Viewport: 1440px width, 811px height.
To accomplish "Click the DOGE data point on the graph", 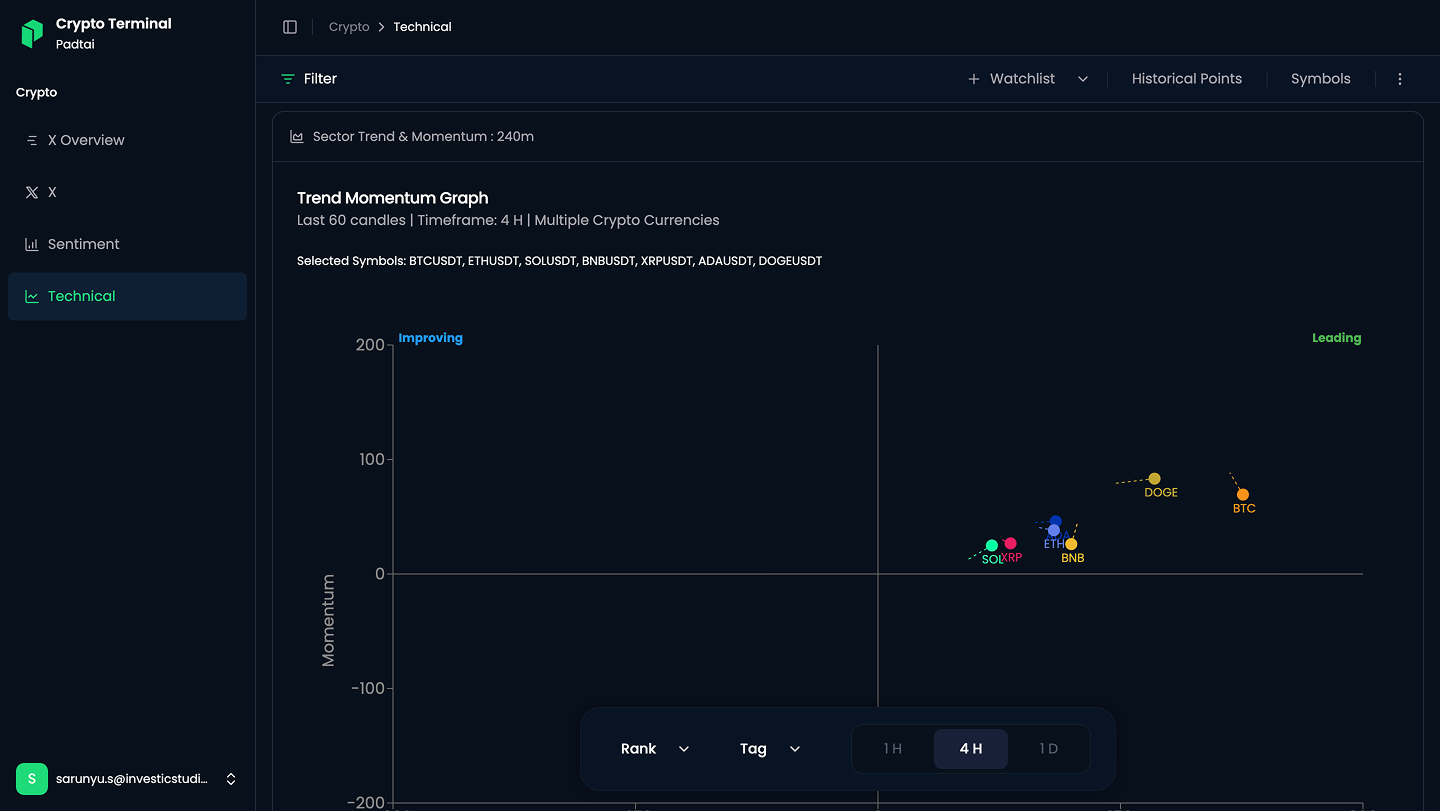I will click(1155, 478).
